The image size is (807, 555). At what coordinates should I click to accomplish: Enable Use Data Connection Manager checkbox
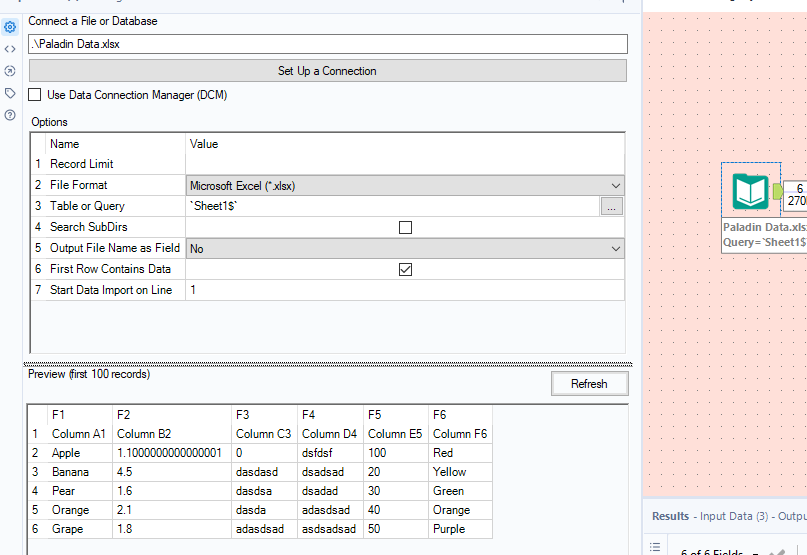[x=36, y=95]
